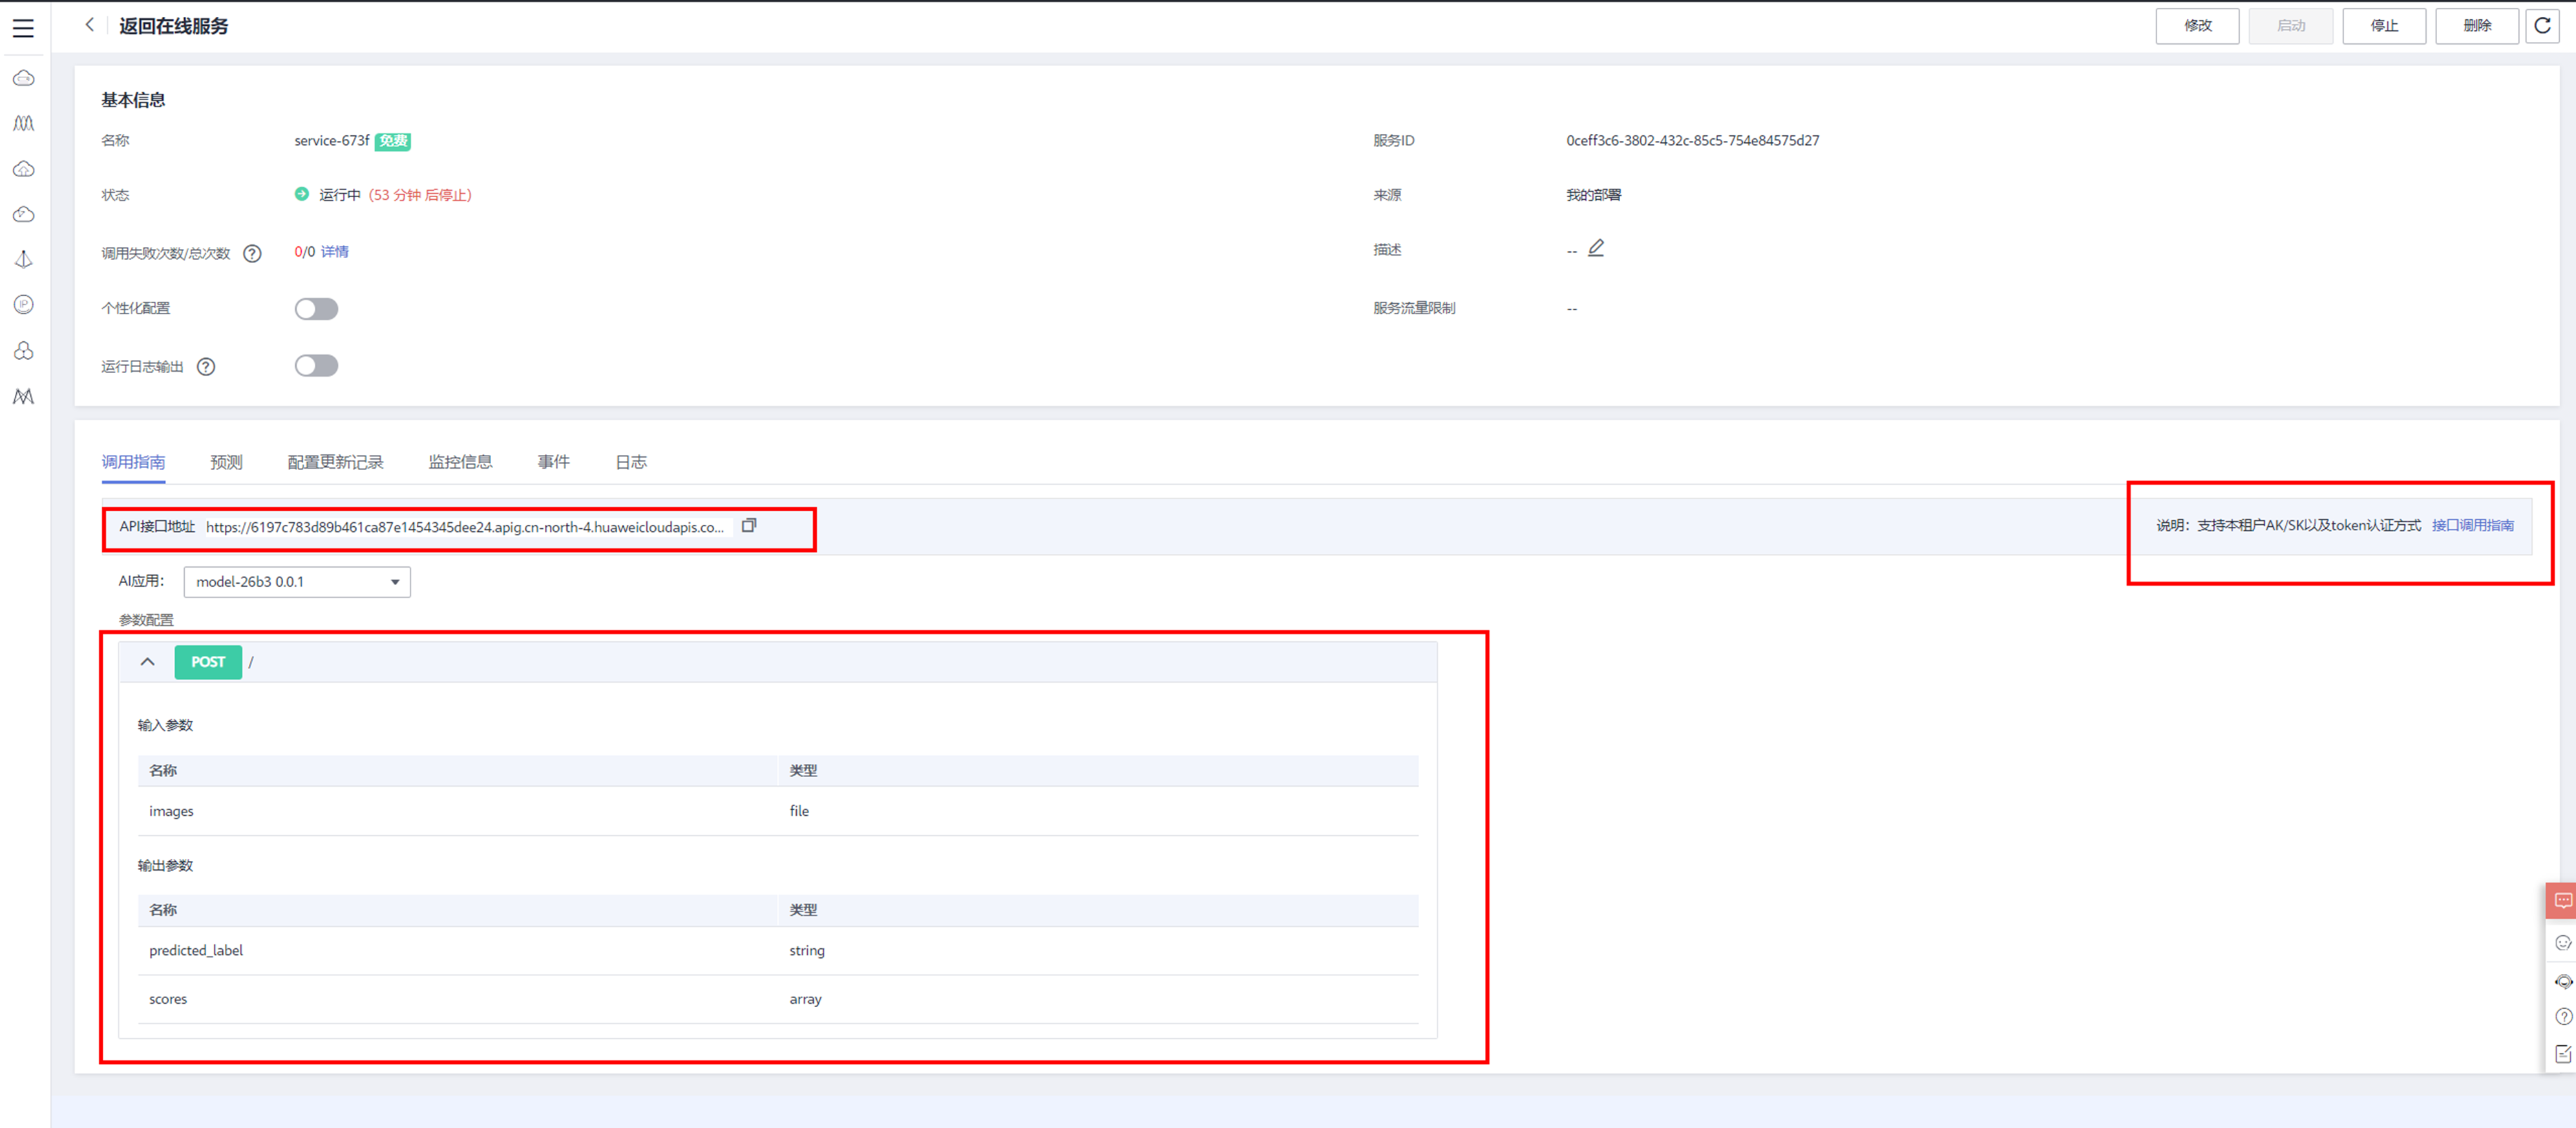Switch to the Prediction tab
This screenshot has width=2576, height=1128.
[226, 461]
